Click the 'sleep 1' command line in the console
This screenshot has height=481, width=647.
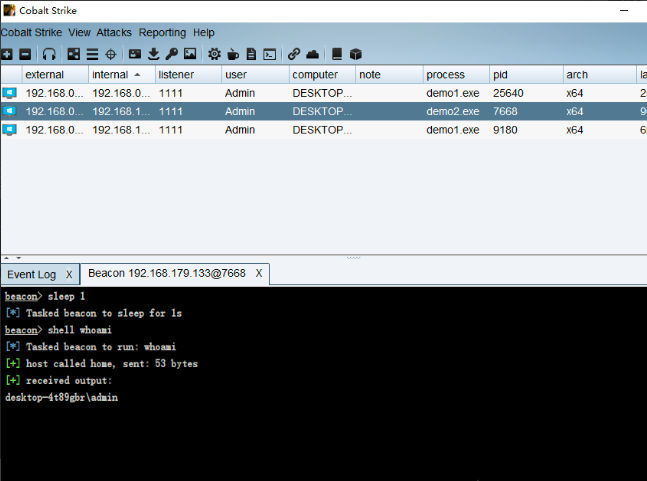[45, 296]
